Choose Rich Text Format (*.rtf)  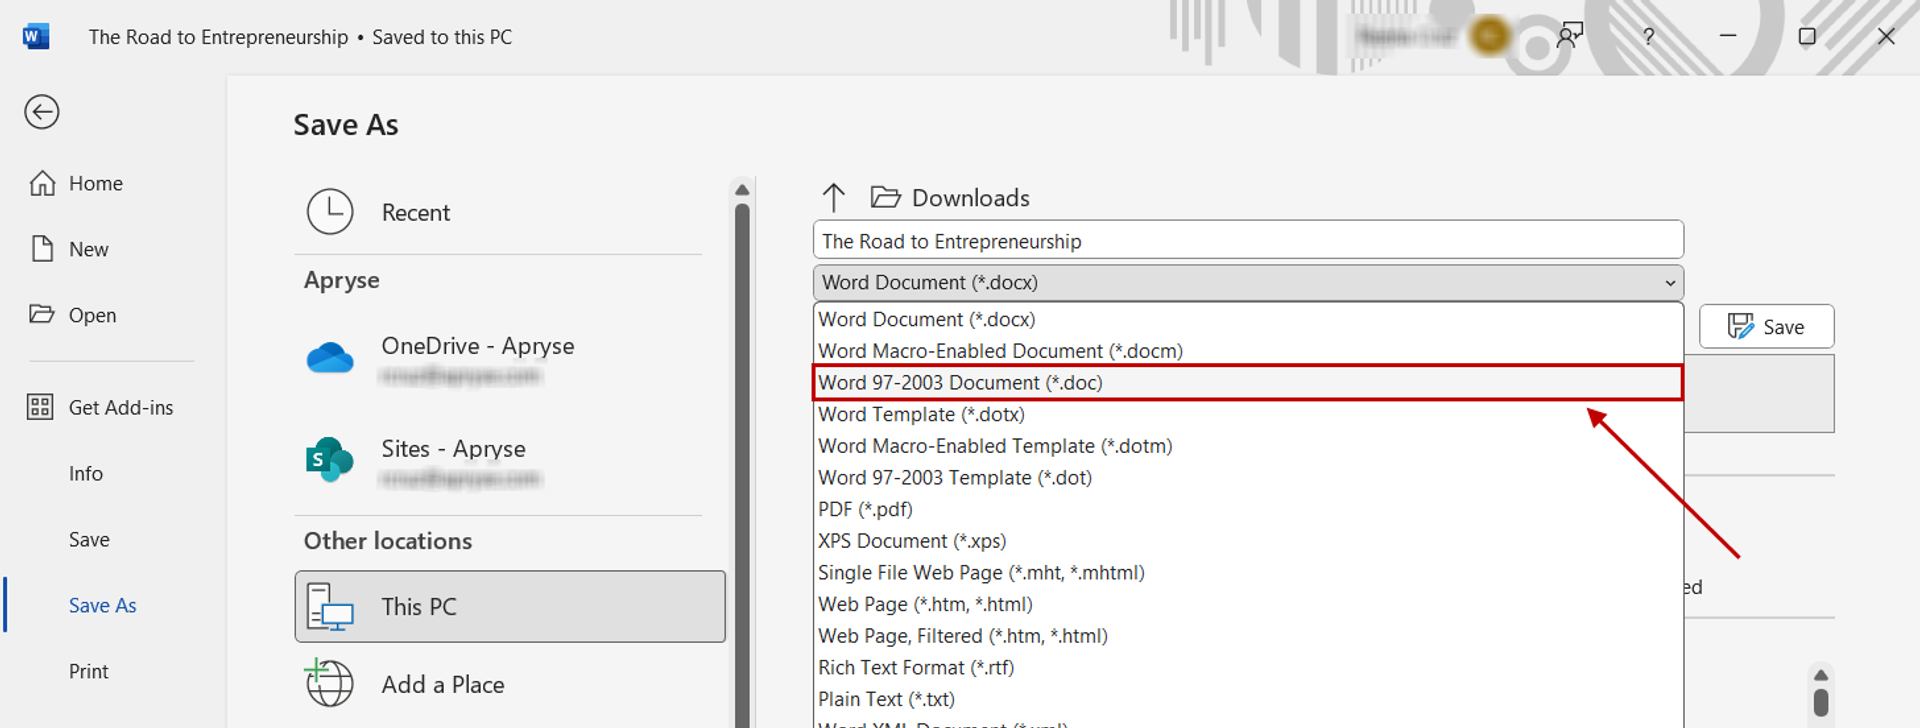click(1248, 668)
